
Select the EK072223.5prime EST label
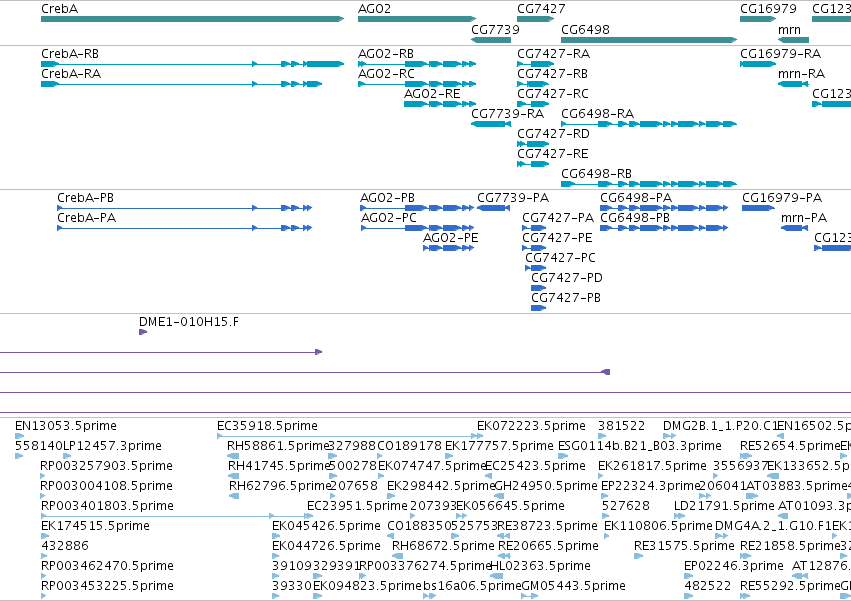click(x=531, y=426)
